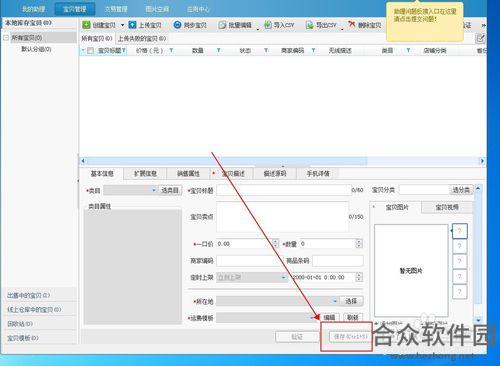500x366 pixels.
Task: Open 回收站(0) recycle bin in sidebar
Action: tap(39, 324)
